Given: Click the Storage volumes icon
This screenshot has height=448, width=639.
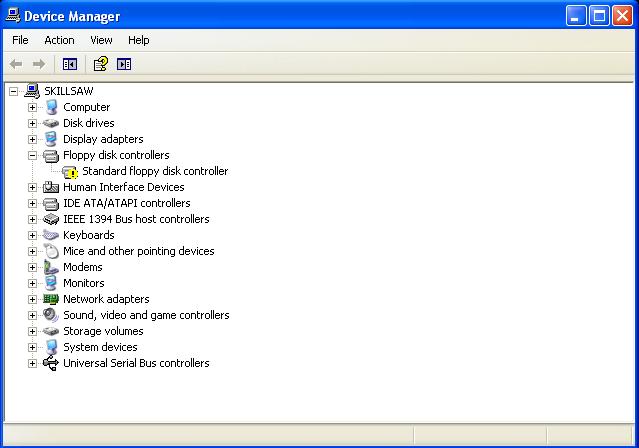Looking at the screenshot, I should pyautogui.click(x=51, y=331).
